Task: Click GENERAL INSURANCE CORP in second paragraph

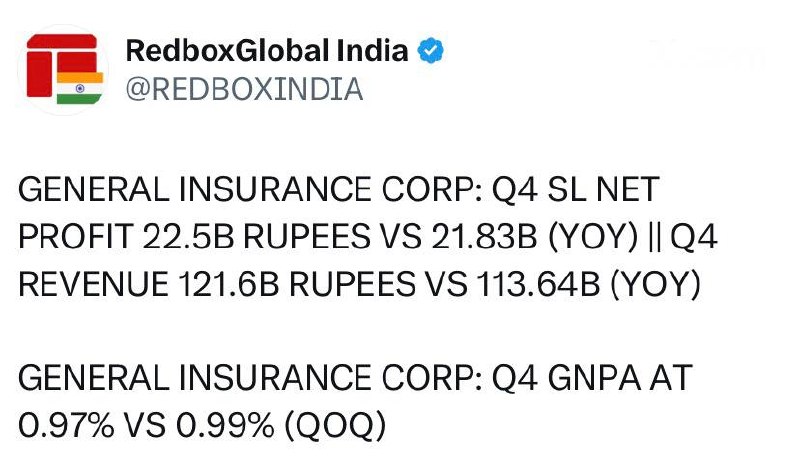Action: (x=250, y=378)
